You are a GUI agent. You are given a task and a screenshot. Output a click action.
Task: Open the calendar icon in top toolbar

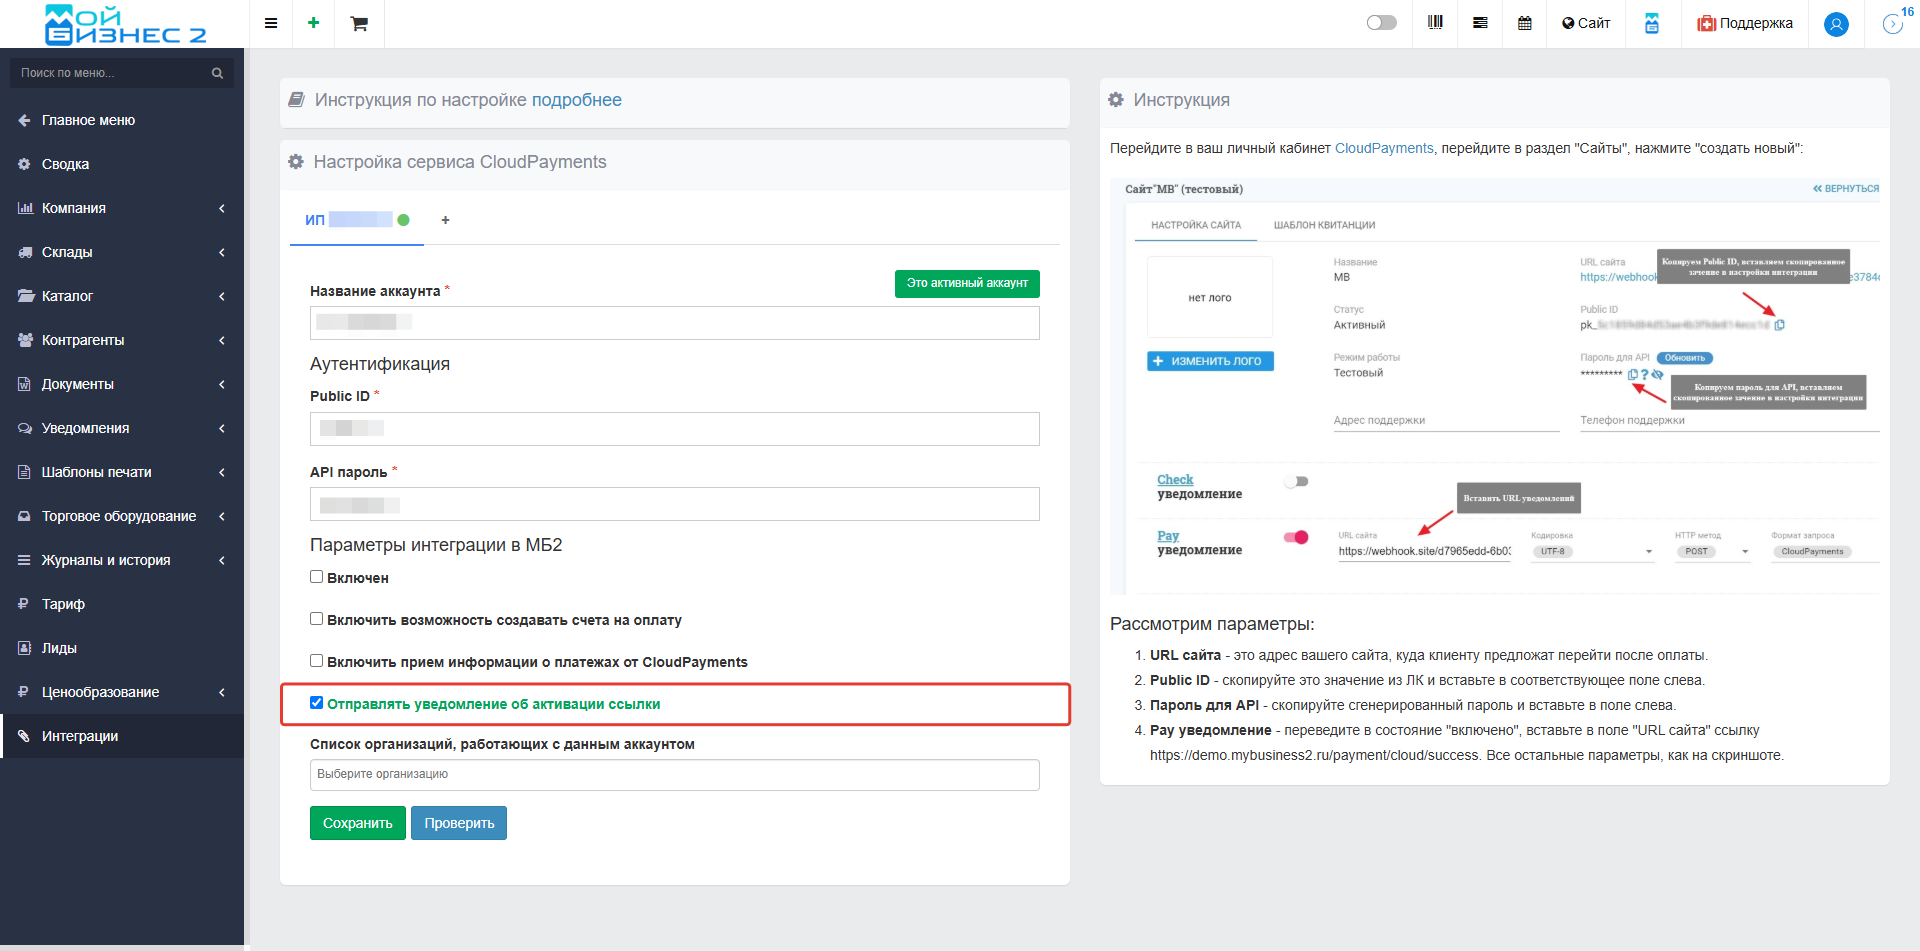point(1525,23)
